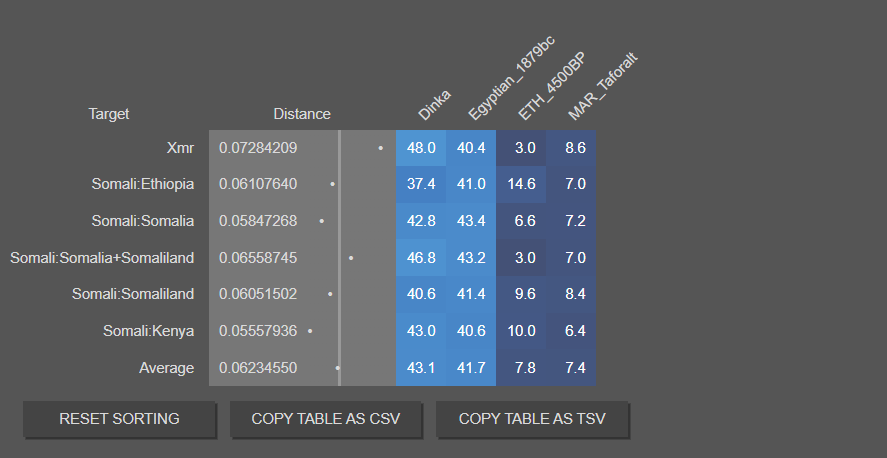Viewport: 887px width, 458px height.
Task: Click the Distance column header
Action: pyautogui.click(x=302, y=114)
